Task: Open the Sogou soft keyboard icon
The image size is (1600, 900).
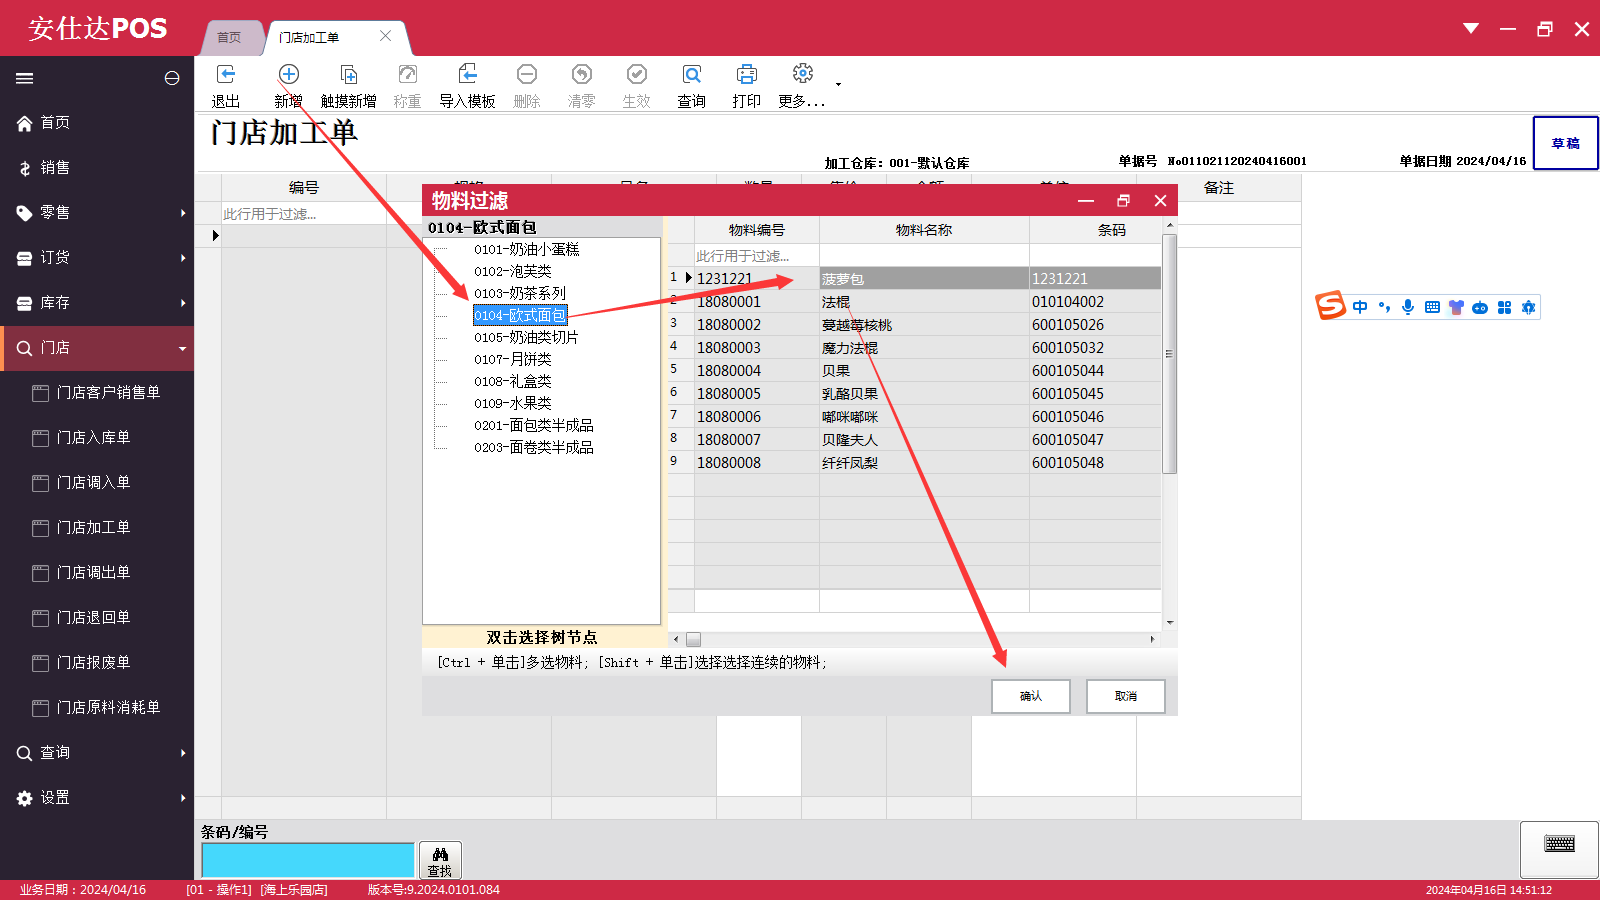Action: [x=1432, y=307]
